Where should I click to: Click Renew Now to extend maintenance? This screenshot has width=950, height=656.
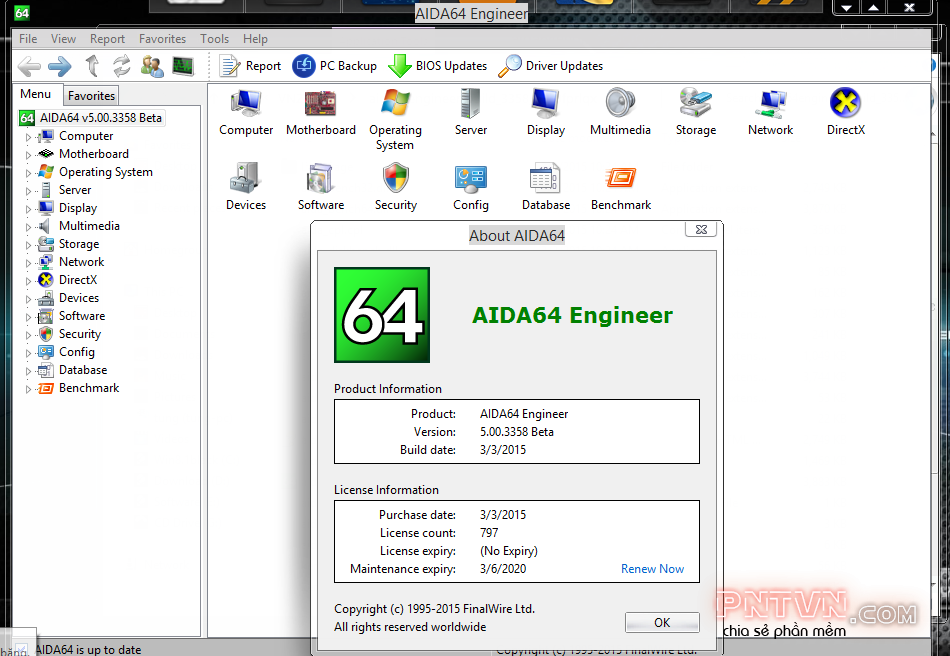652,568
